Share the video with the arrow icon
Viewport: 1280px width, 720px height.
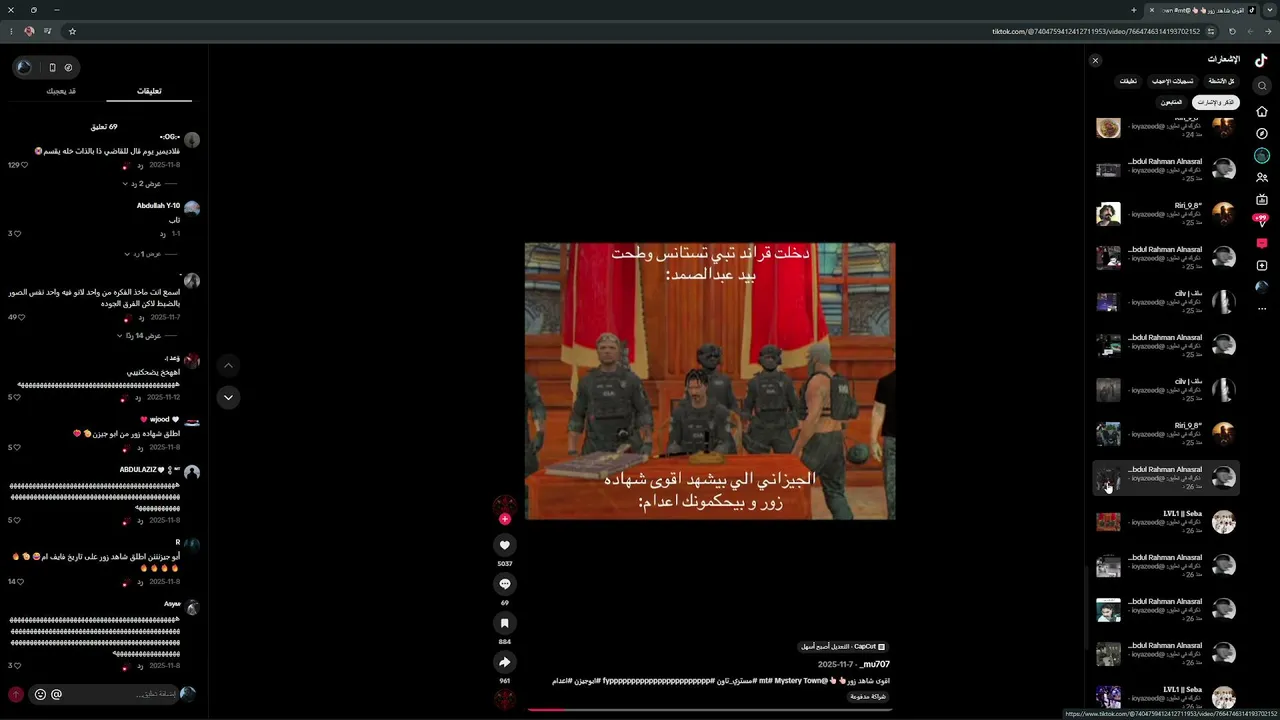pyautogui.click(x=505, y=662)
